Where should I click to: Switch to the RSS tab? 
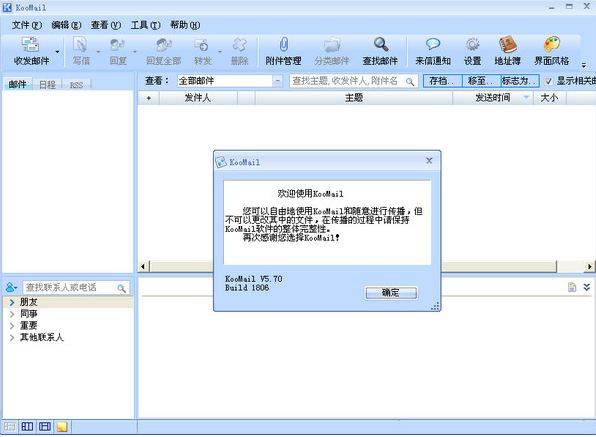(x=76, y=85)
